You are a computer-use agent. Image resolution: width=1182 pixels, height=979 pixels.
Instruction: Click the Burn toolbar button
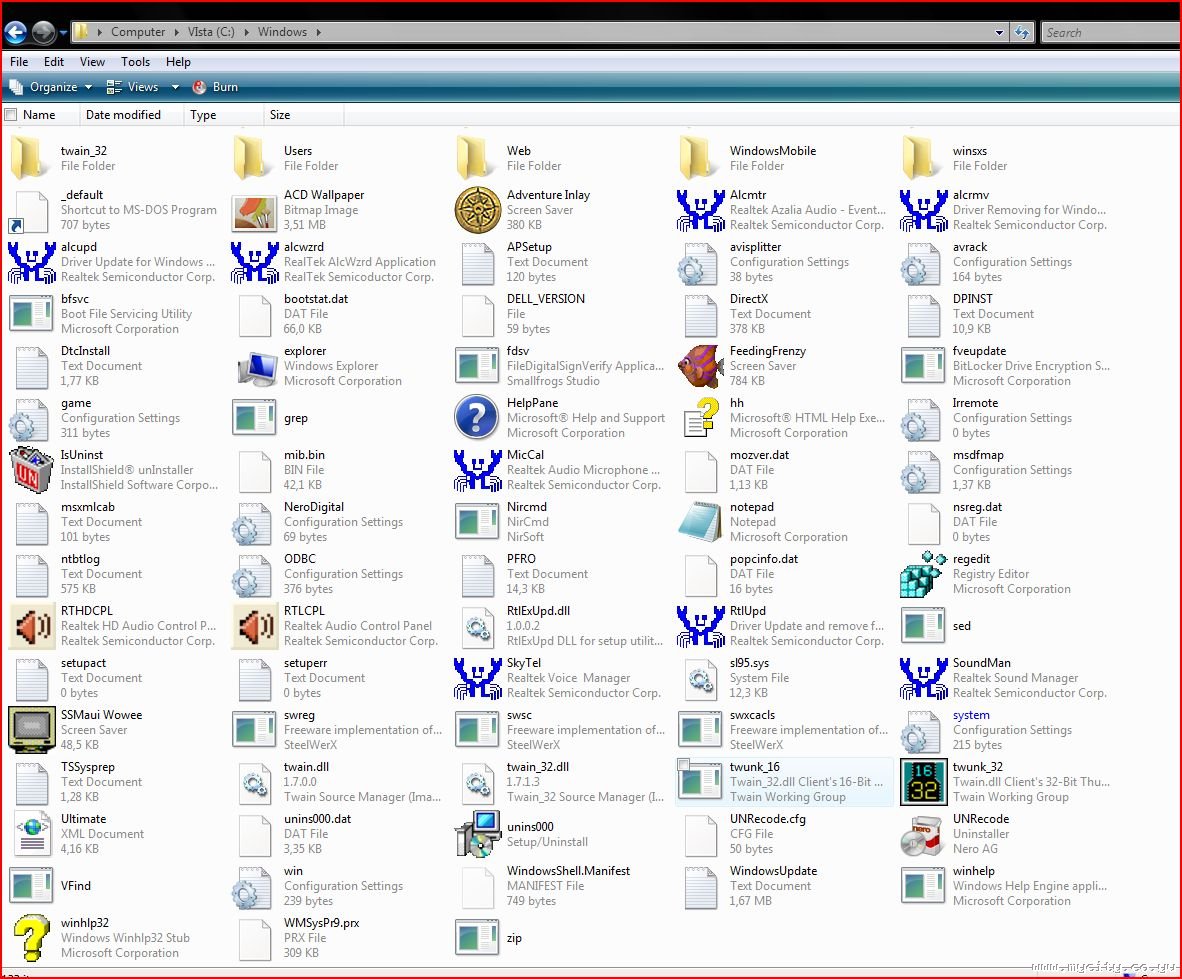[x=216, y=87]
